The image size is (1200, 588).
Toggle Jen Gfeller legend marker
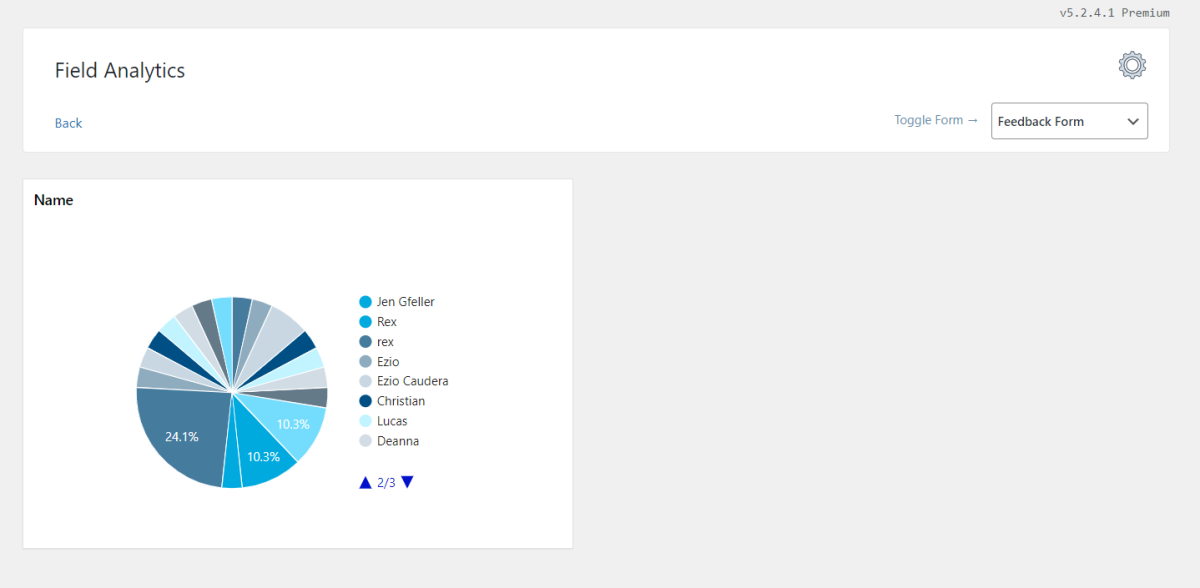(x=365, y=302)
